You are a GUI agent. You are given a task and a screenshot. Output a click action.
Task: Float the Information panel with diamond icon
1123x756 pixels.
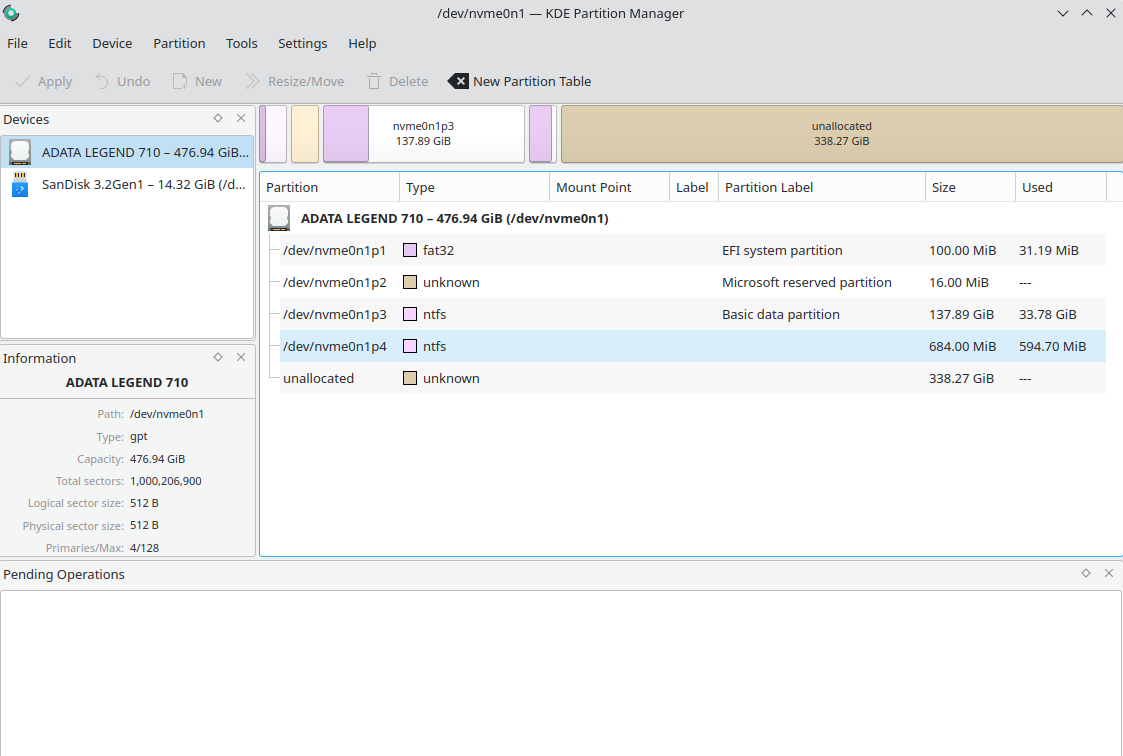coord(218,357)
